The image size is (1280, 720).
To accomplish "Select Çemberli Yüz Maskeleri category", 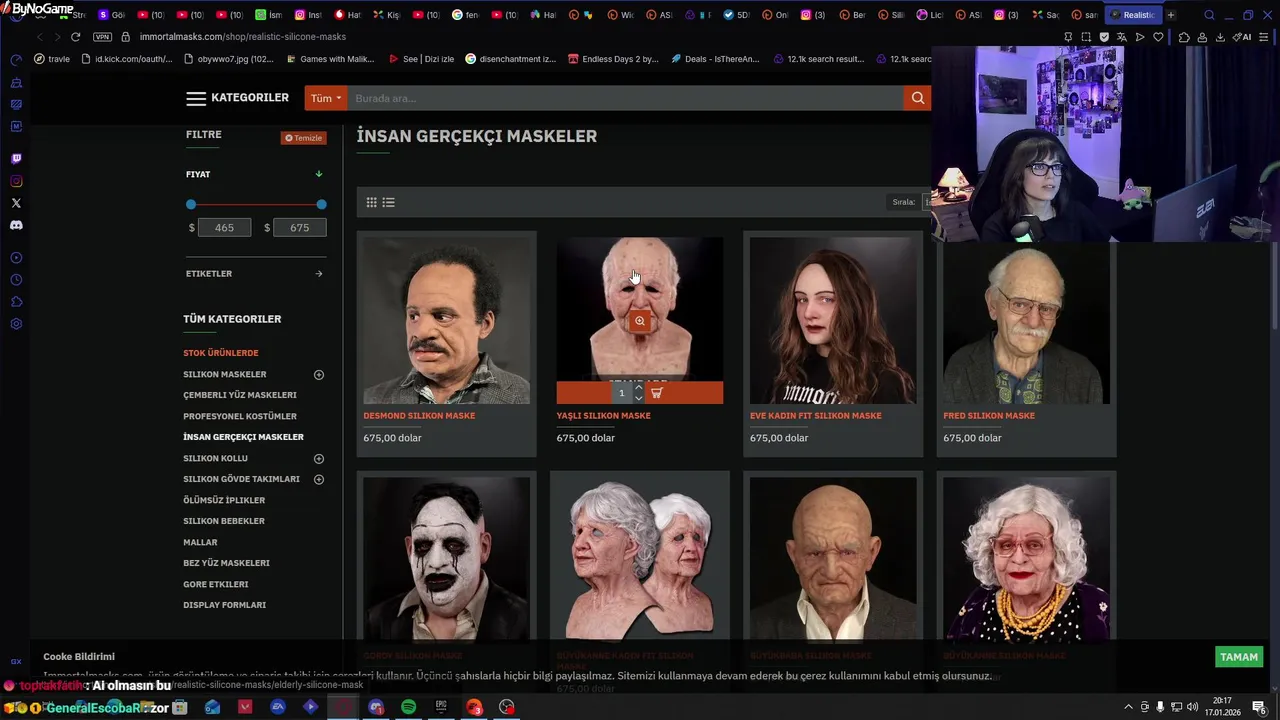I will pyautogui.click(x=240, y=395).
